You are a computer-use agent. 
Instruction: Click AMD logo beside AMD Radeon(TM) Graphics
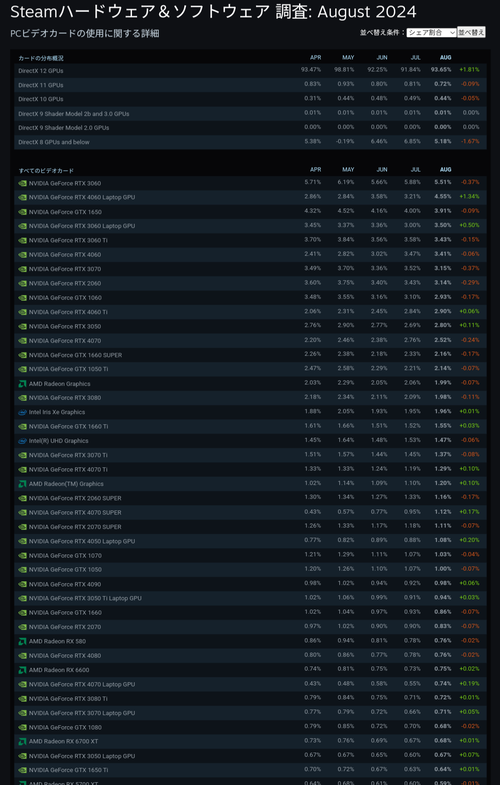tap(23, 484)
